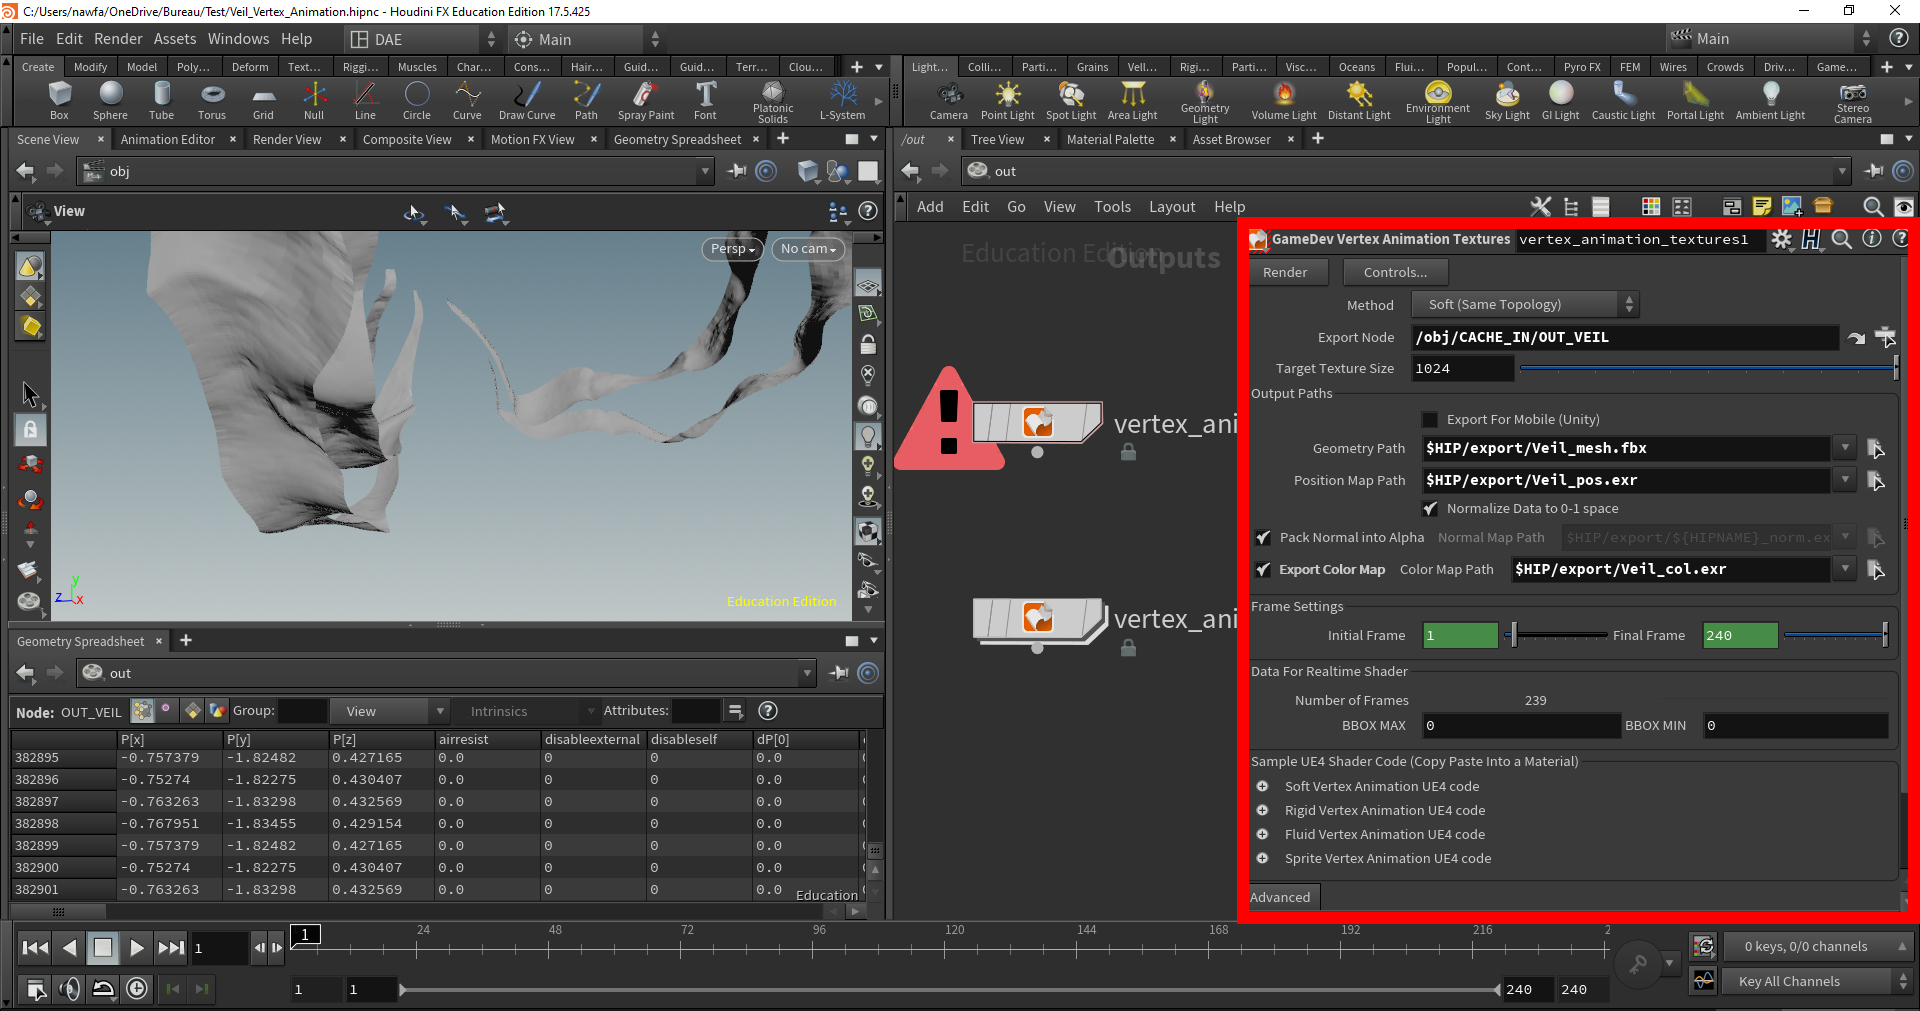Add a Portal Light
The height and width of the screenshot is (1011, 1920).
(x=1695, y=101)
